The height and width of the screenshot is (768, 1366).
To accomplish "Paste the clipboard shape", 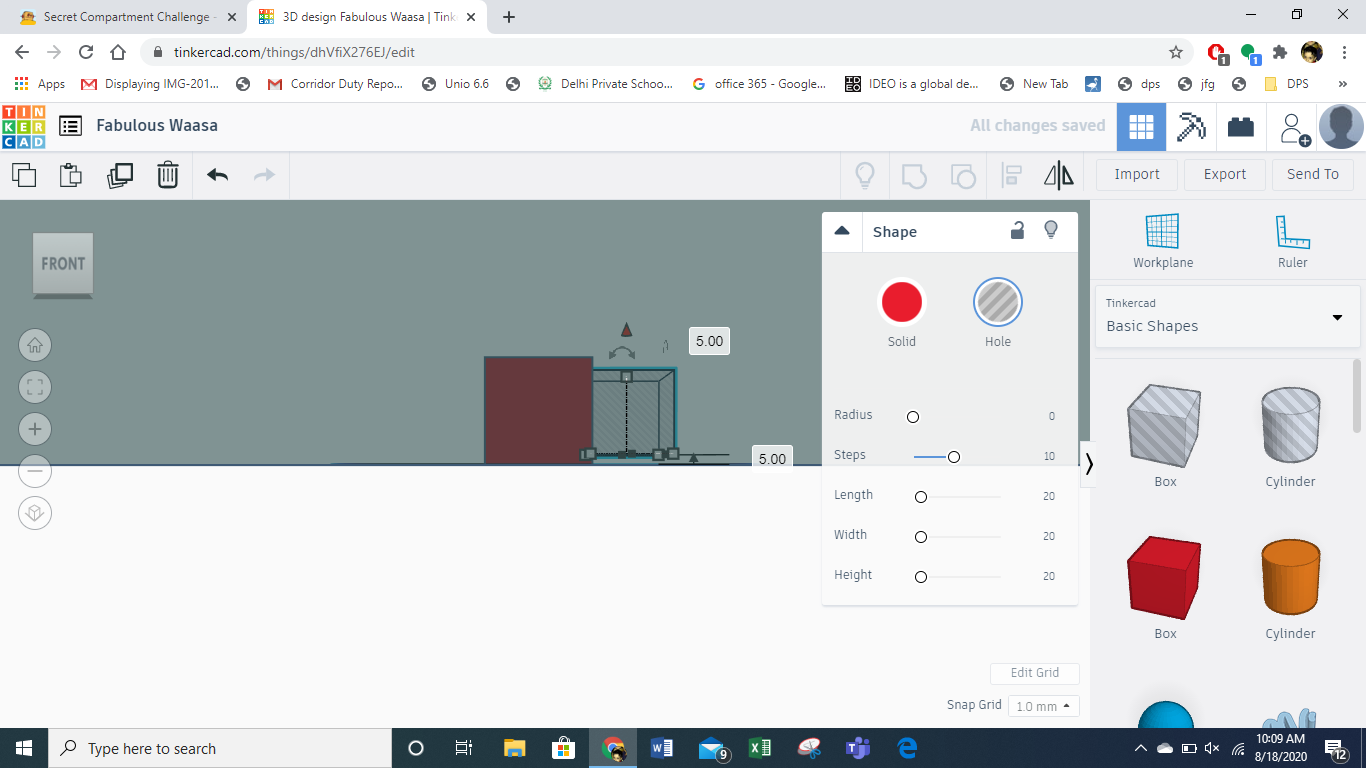I will (x=70, y=175).
